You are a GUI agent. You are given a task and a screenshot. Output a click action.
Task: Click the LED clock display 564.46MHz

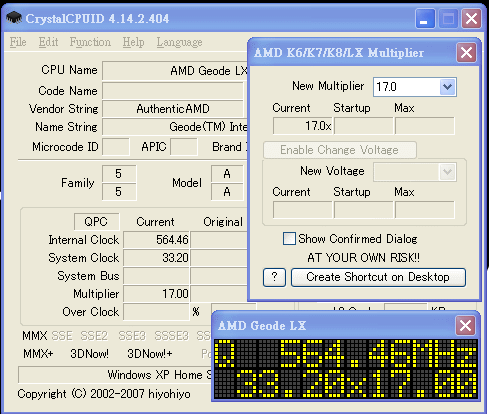pyautogui.click(x=345, y=369)
